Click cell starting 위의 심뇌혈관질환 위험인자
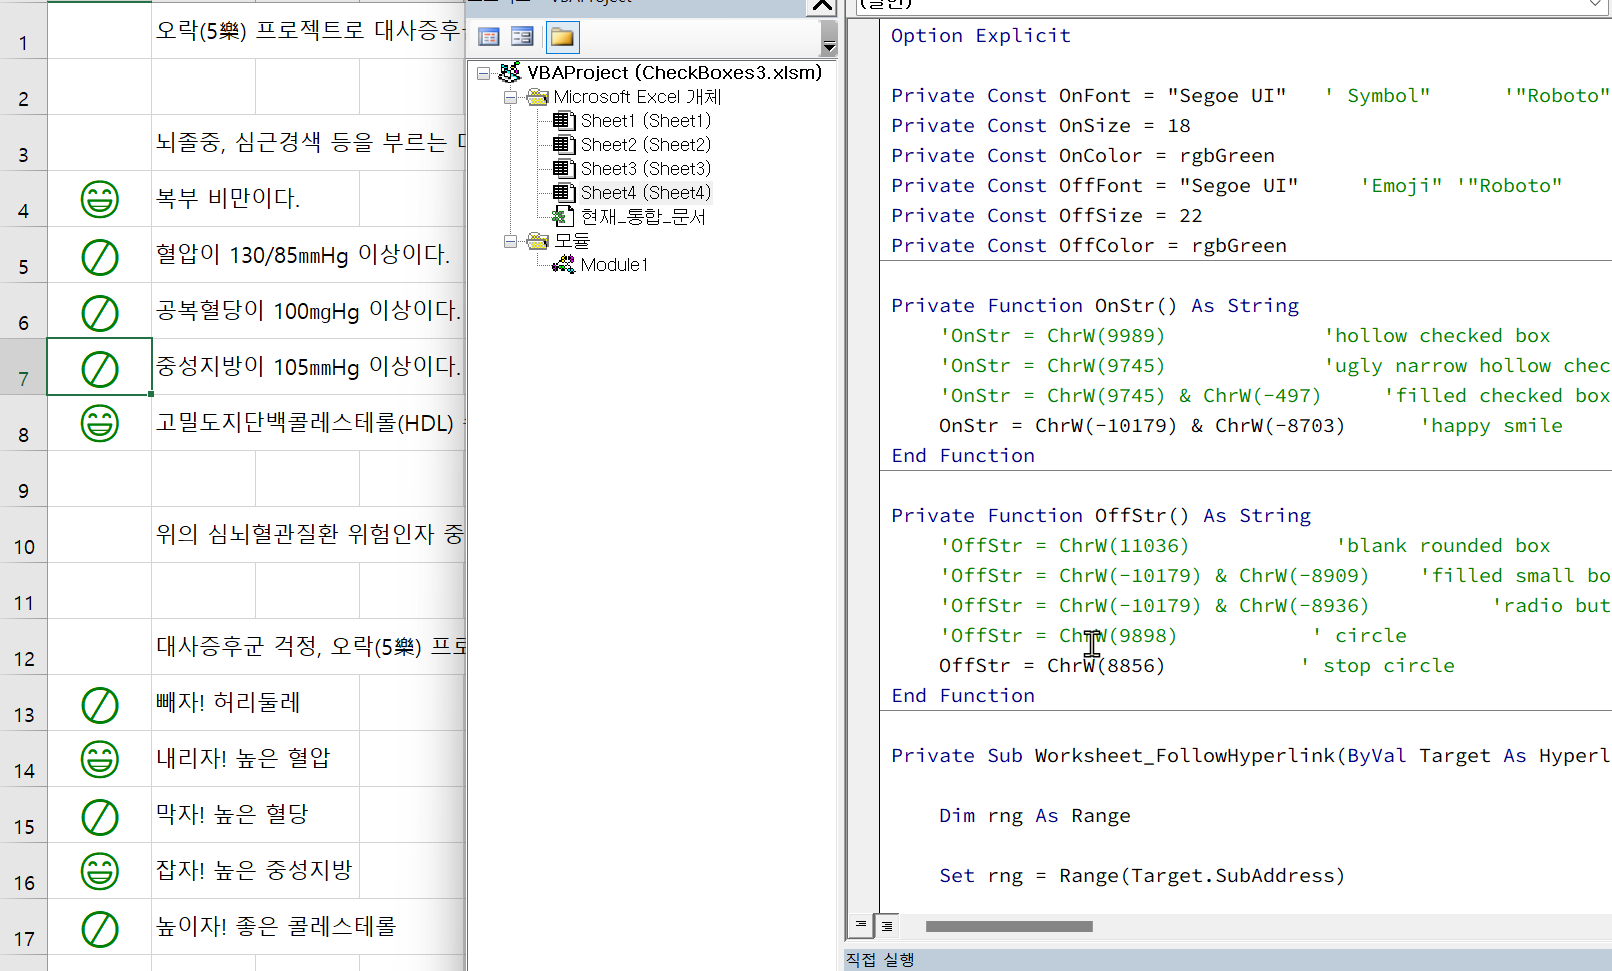1612x971 pixels. coord(308,534)
